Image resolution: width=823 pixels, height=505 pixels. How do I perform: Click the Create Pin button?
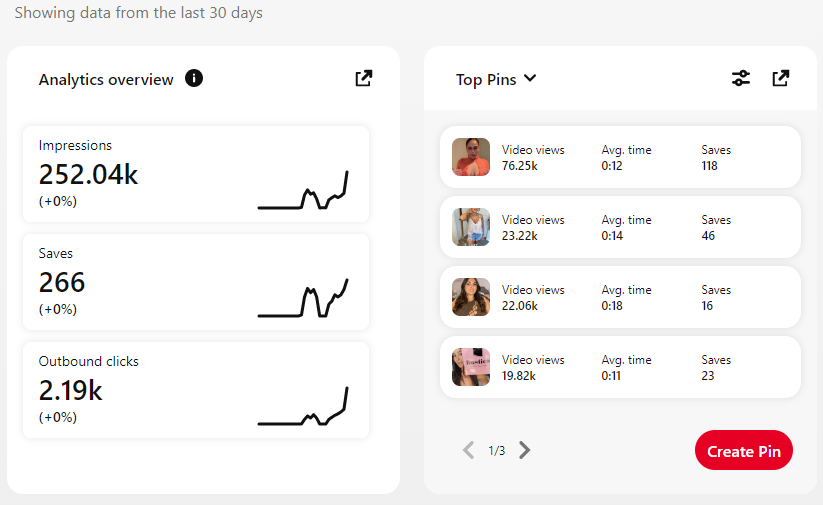tap(743, 451)
